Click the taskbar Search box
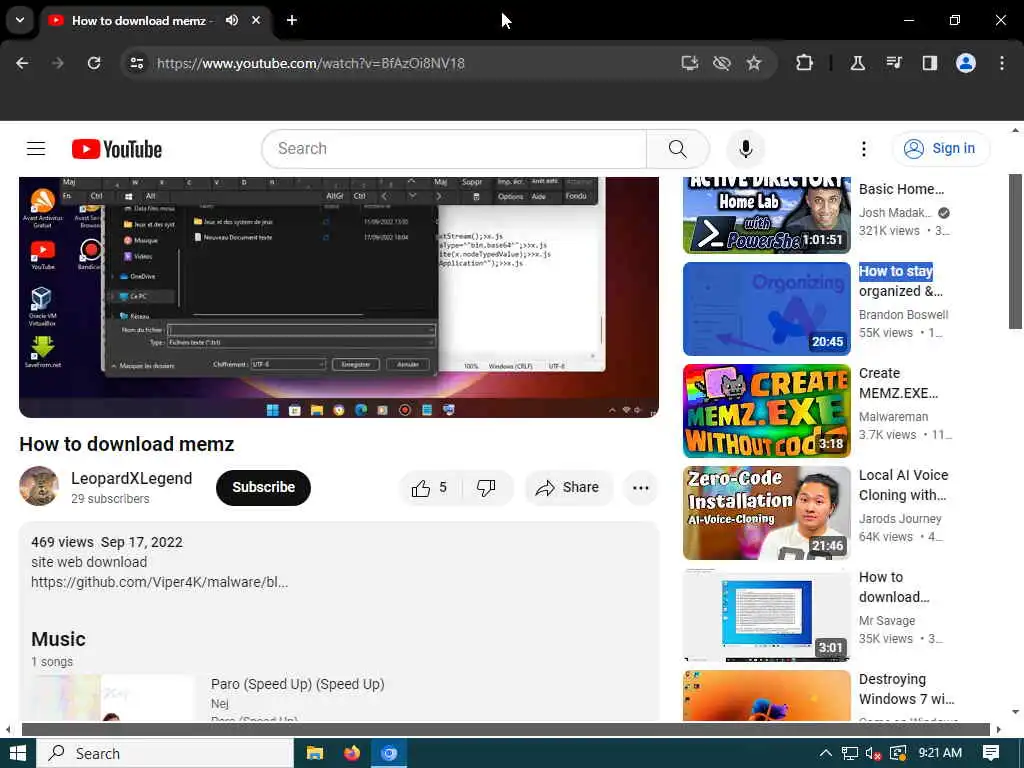Screen dimensions: 1024x768 pos(165,754)
